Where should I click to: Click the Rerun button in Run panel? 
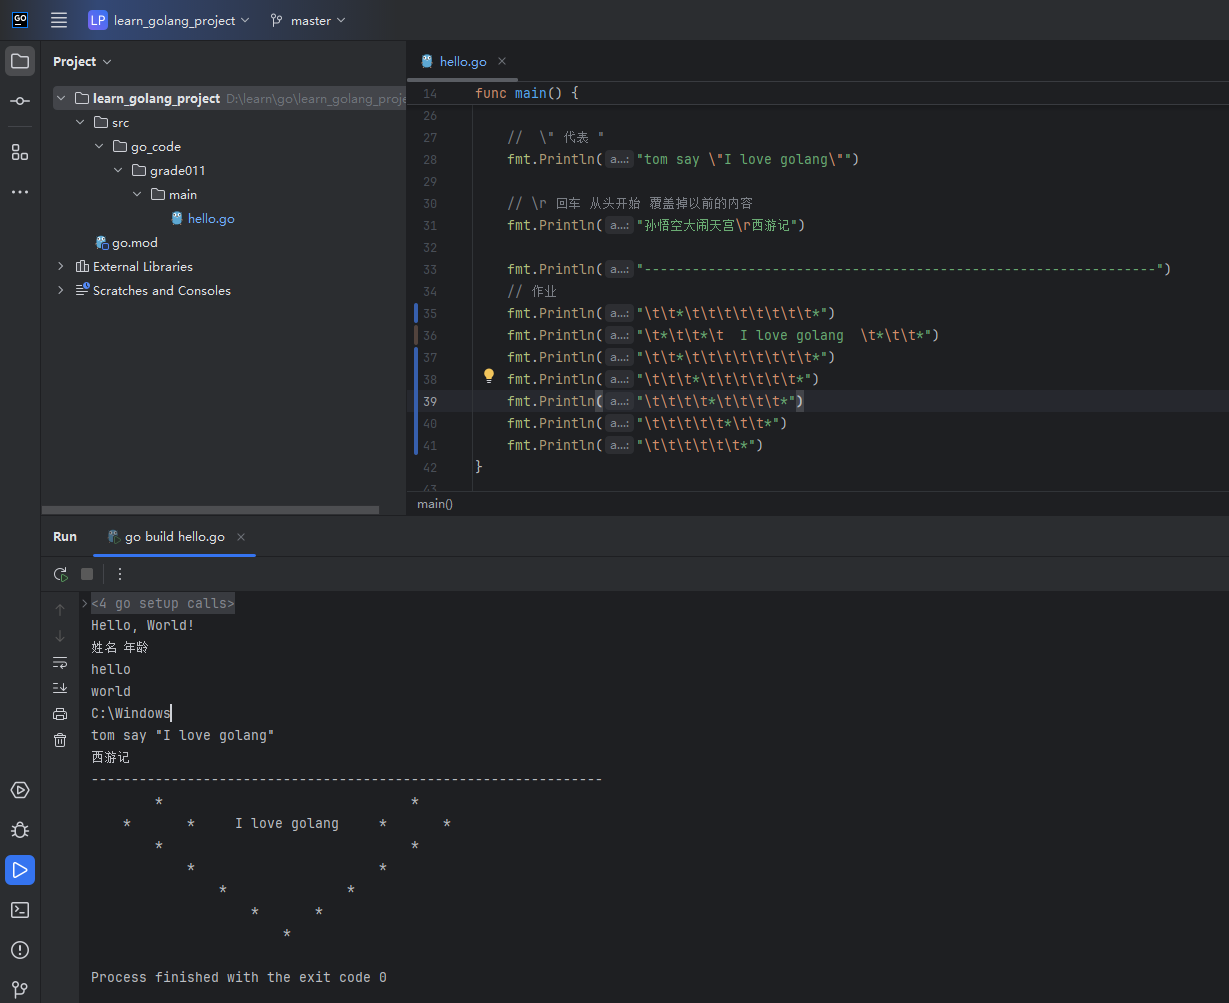61,574
